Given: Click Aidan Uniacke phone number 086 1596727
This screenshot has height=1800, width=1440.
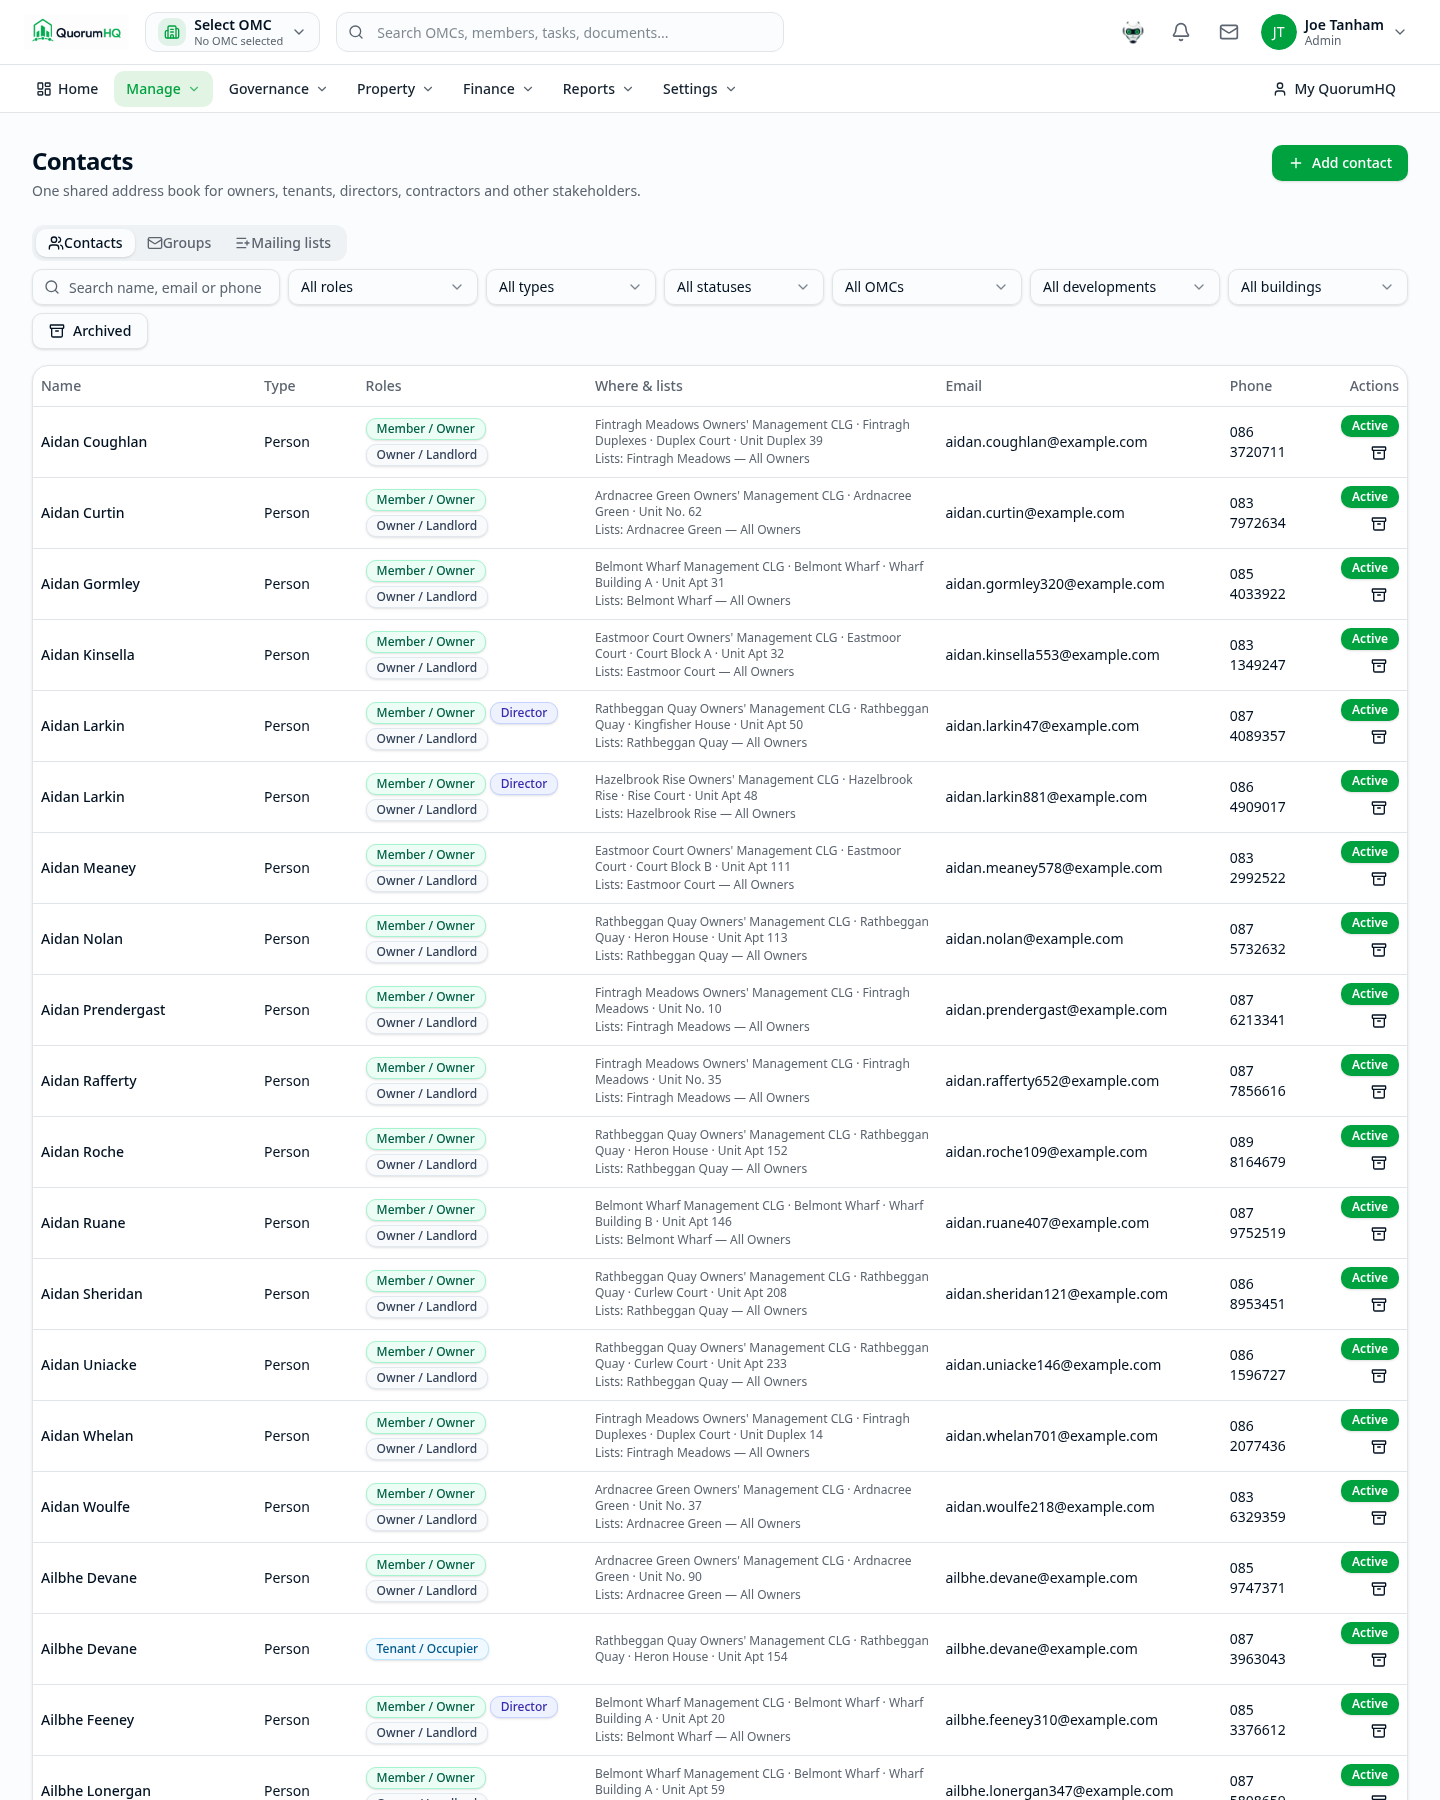Looking at the screenshot, I should [1257, 1365].
